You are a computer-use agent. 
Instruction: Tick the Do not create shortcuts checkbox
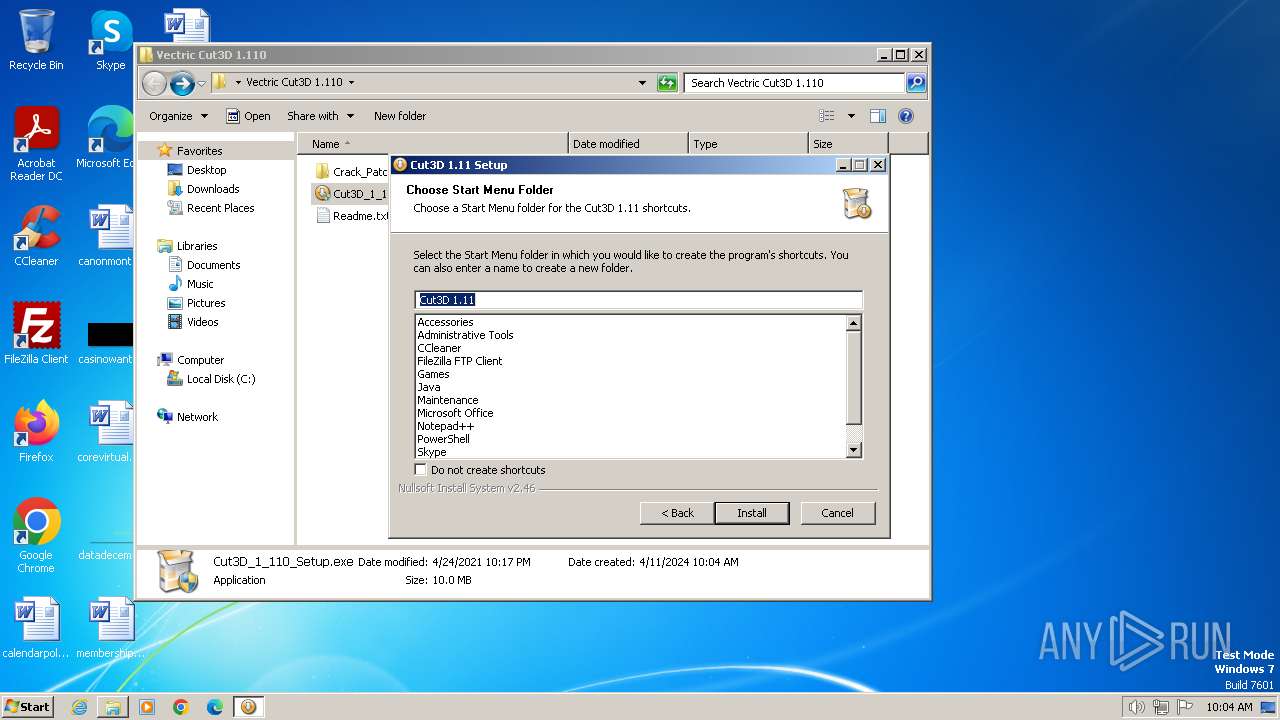pos(420,469)
